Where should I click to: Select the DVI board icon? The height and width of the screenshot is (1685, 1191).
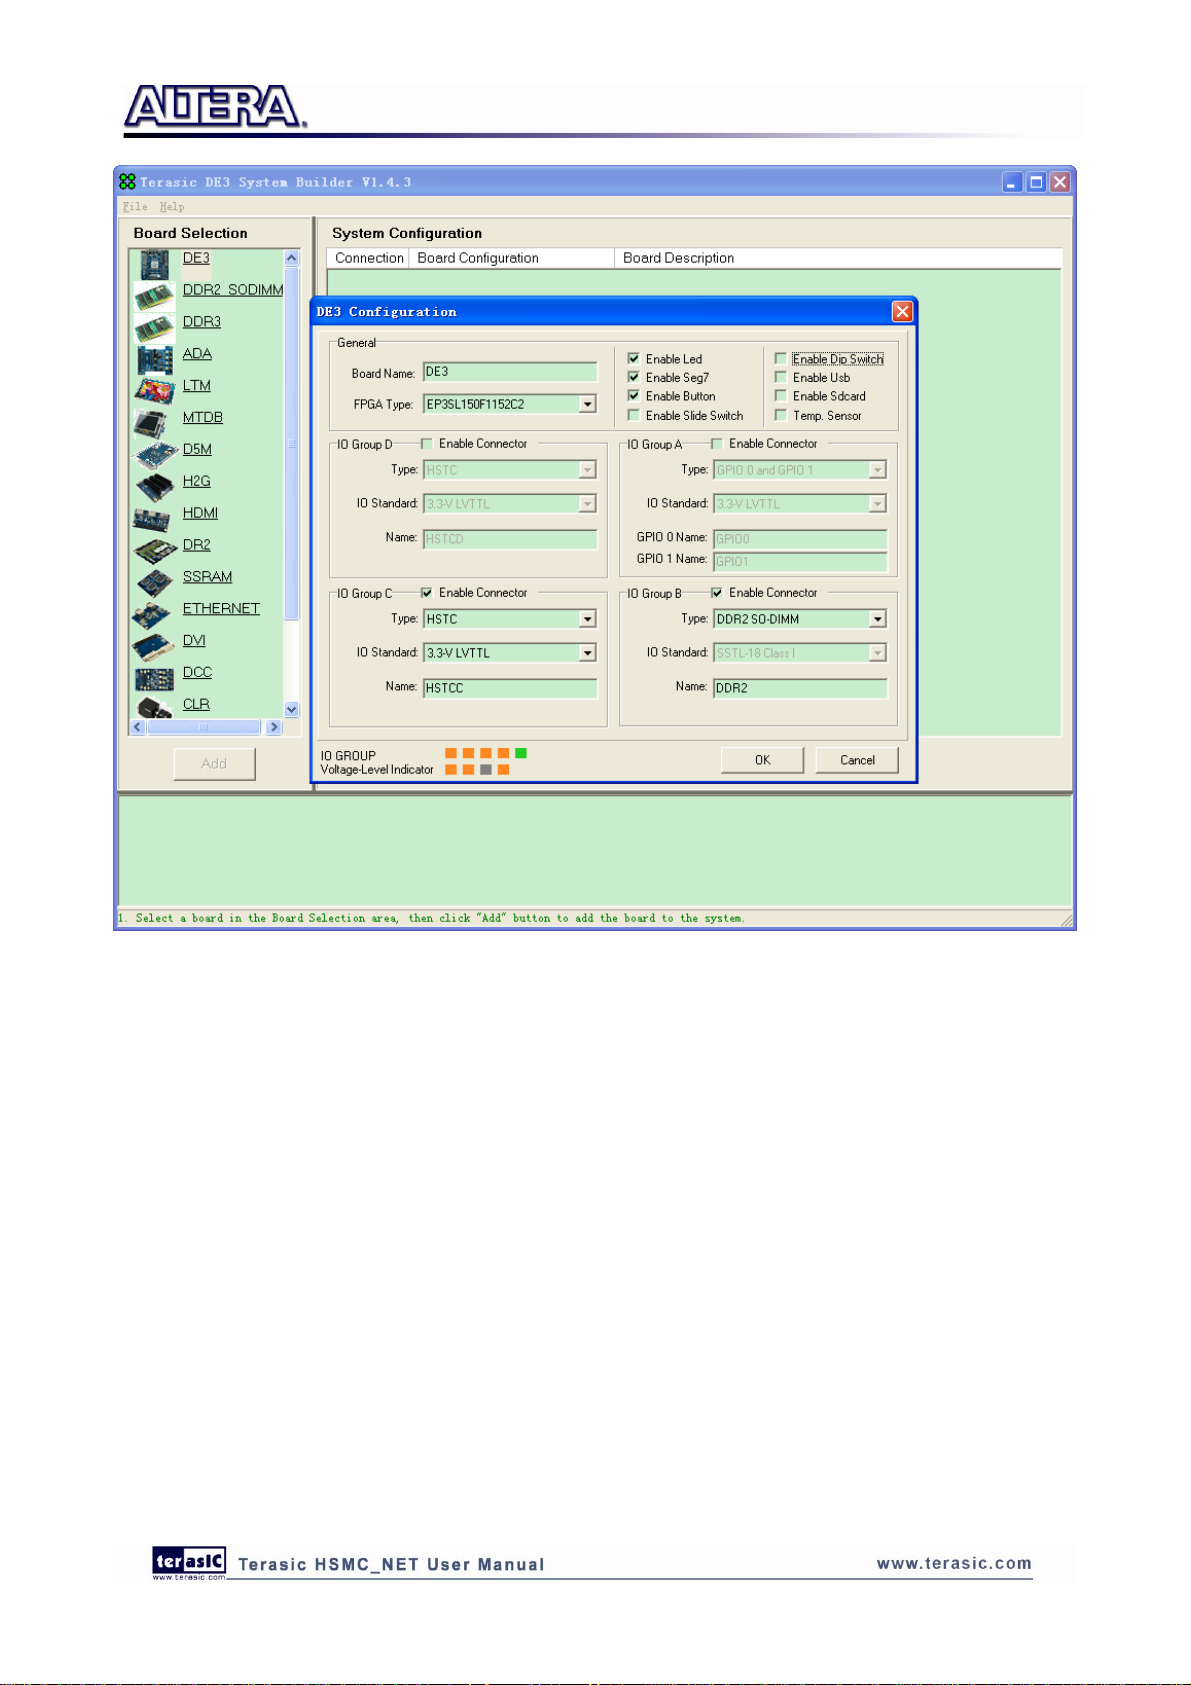154,647
